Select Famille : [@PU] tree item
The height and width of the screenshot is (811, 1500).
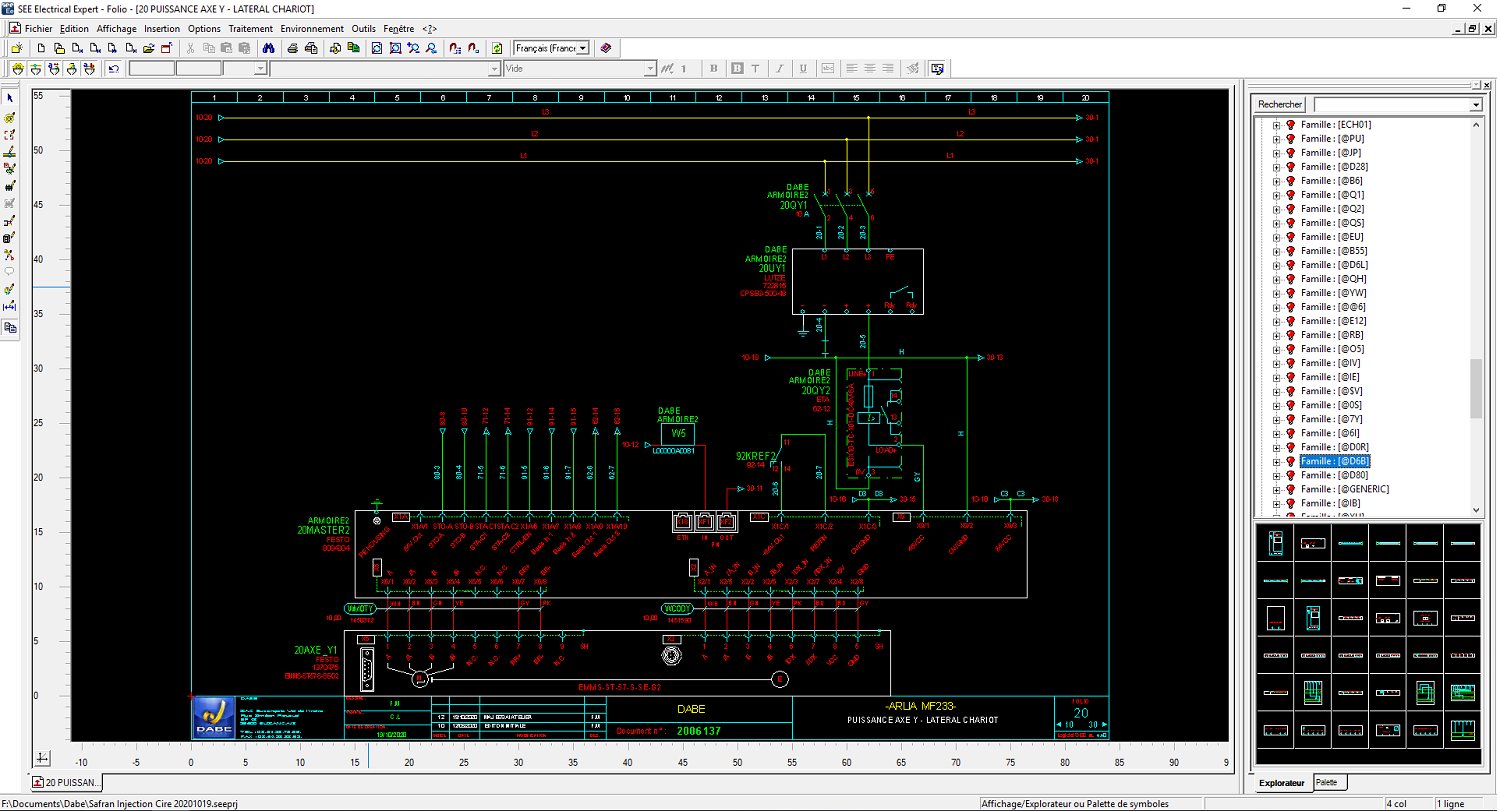coord(1332,139)
